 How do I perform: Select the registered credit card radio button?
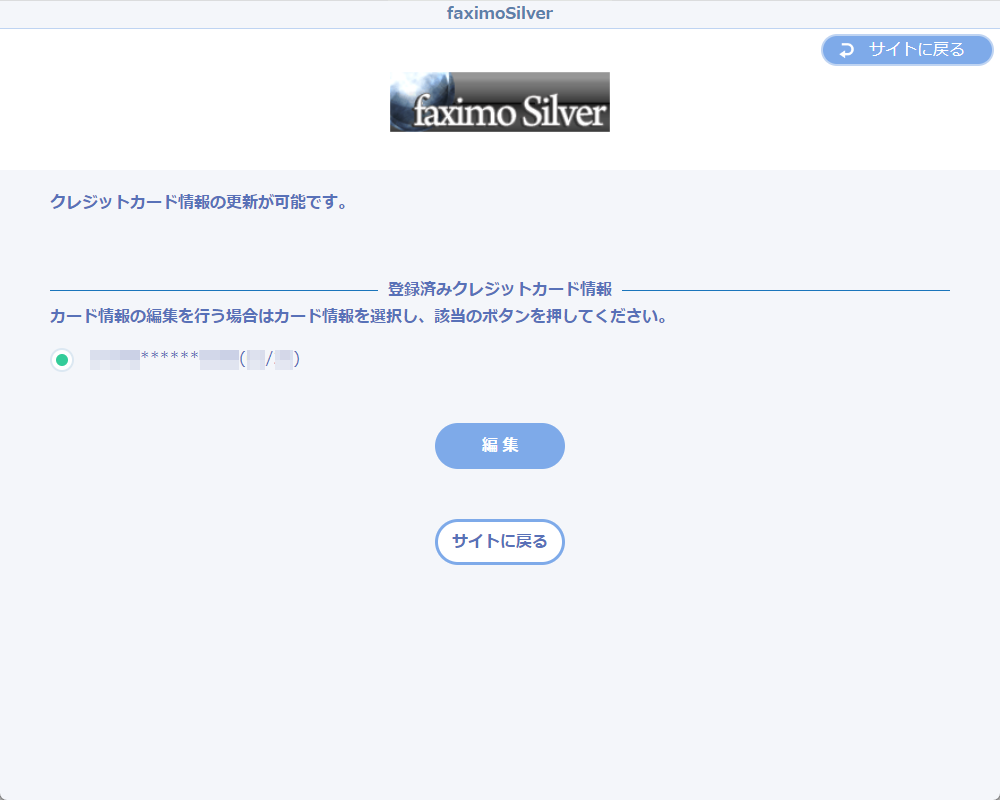coord(62,360)
